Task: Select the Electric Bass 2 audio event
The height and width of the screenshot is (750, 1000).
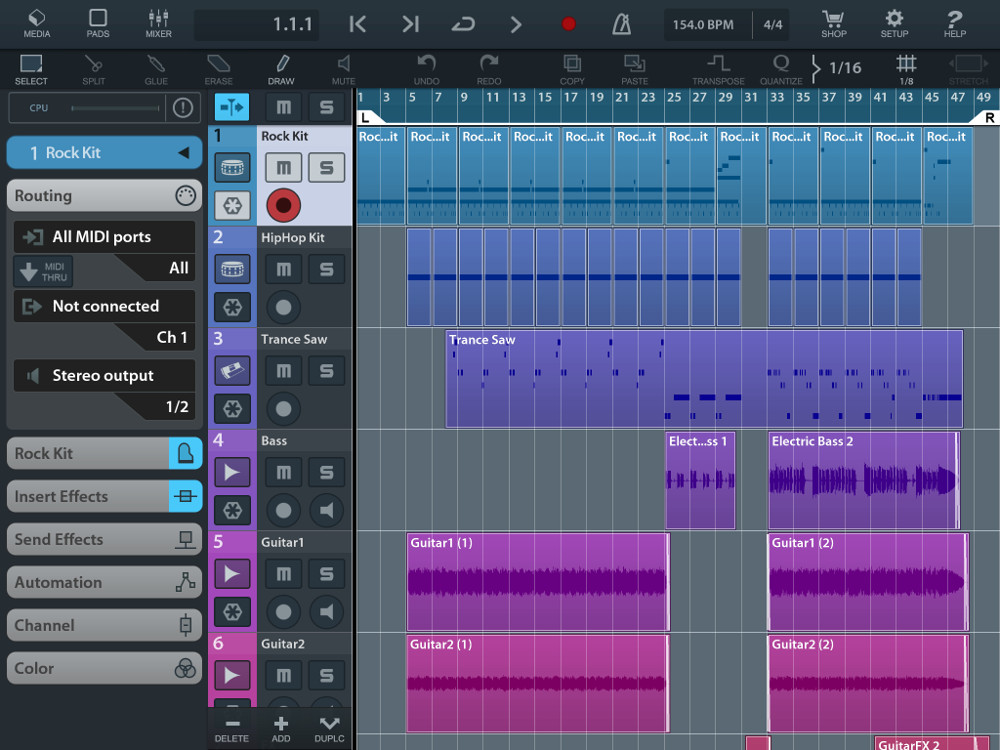Action: click(864, 480)
